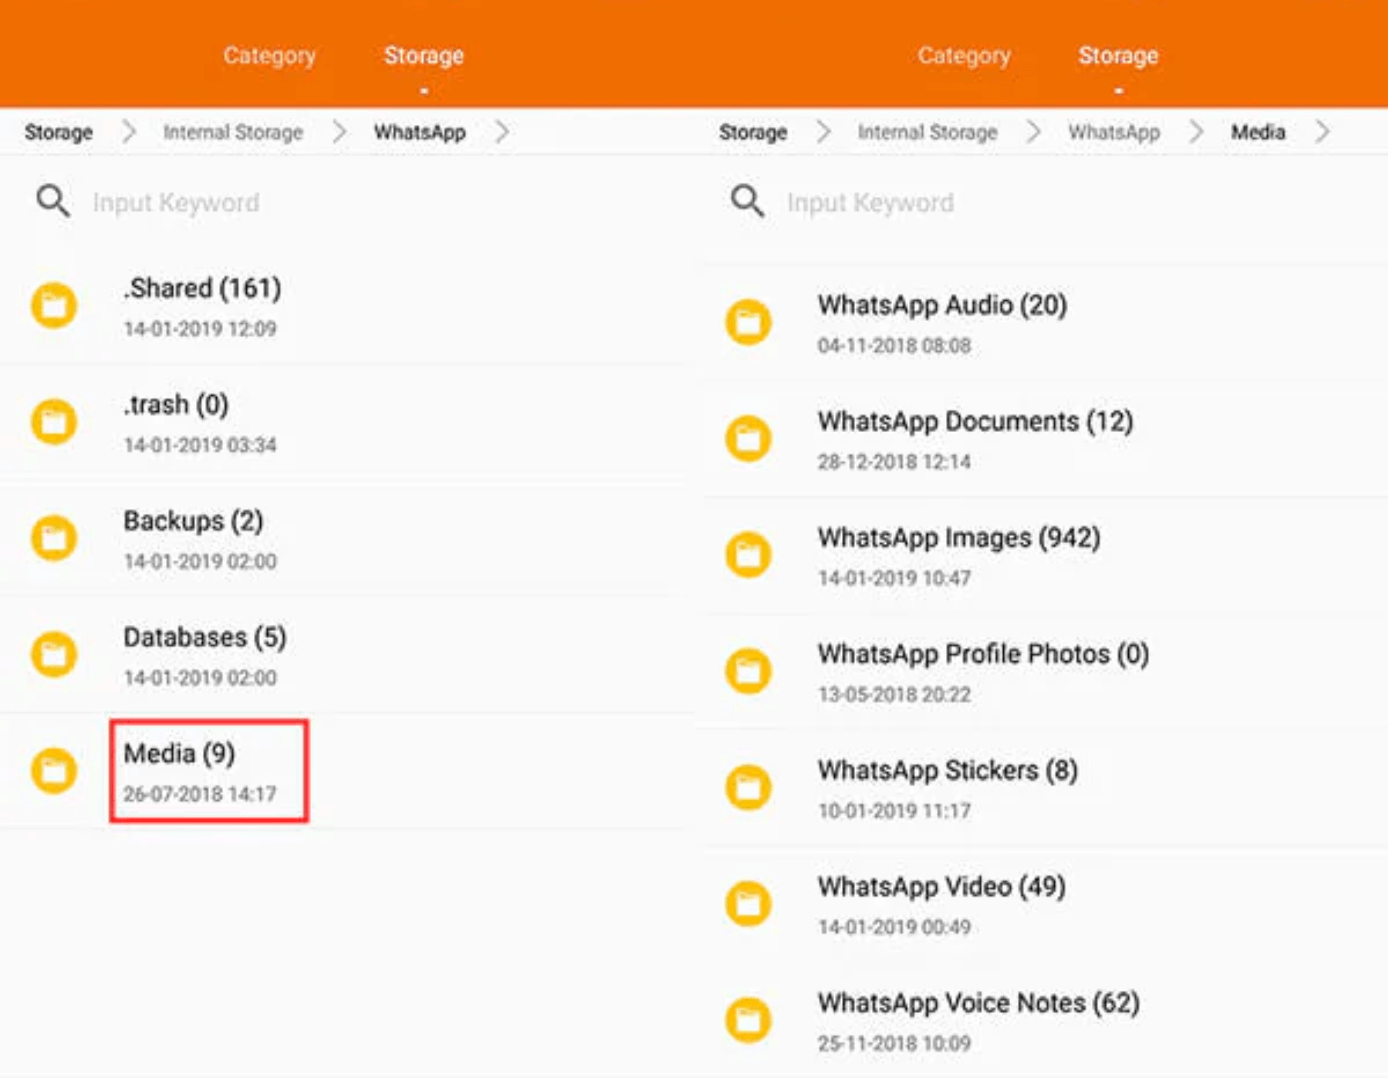Viewport: 1388px width, 1080px height.
Task: Open WhatsApp Stickers folder icon
Action: point(748,787)
